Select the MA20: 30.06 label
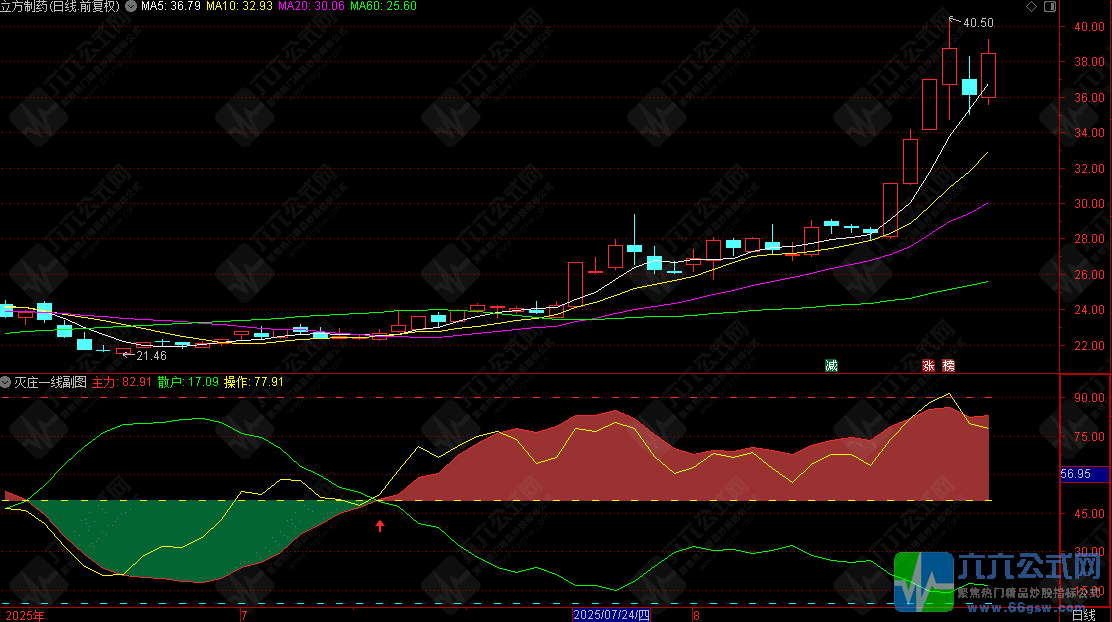Screen dimensions: 1112x622 tap(311, 6)
